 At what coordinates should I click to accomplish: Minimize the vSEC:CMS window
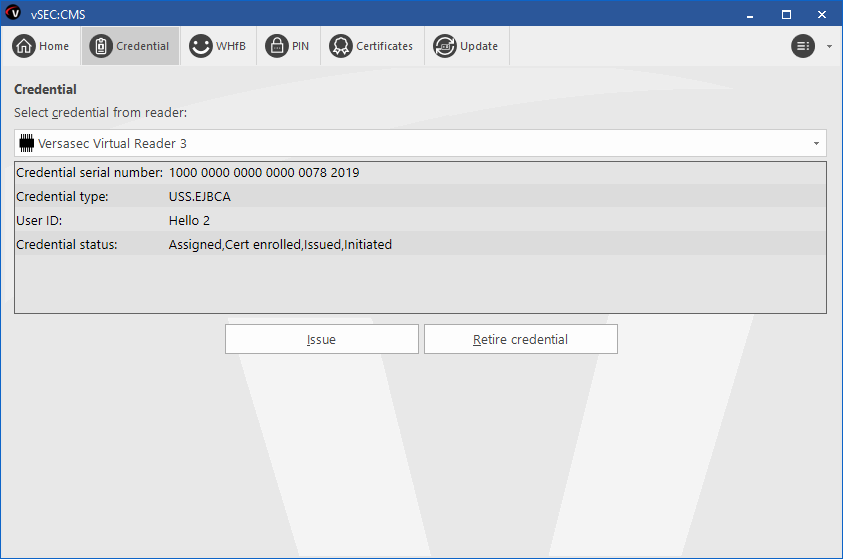point(750,15)
